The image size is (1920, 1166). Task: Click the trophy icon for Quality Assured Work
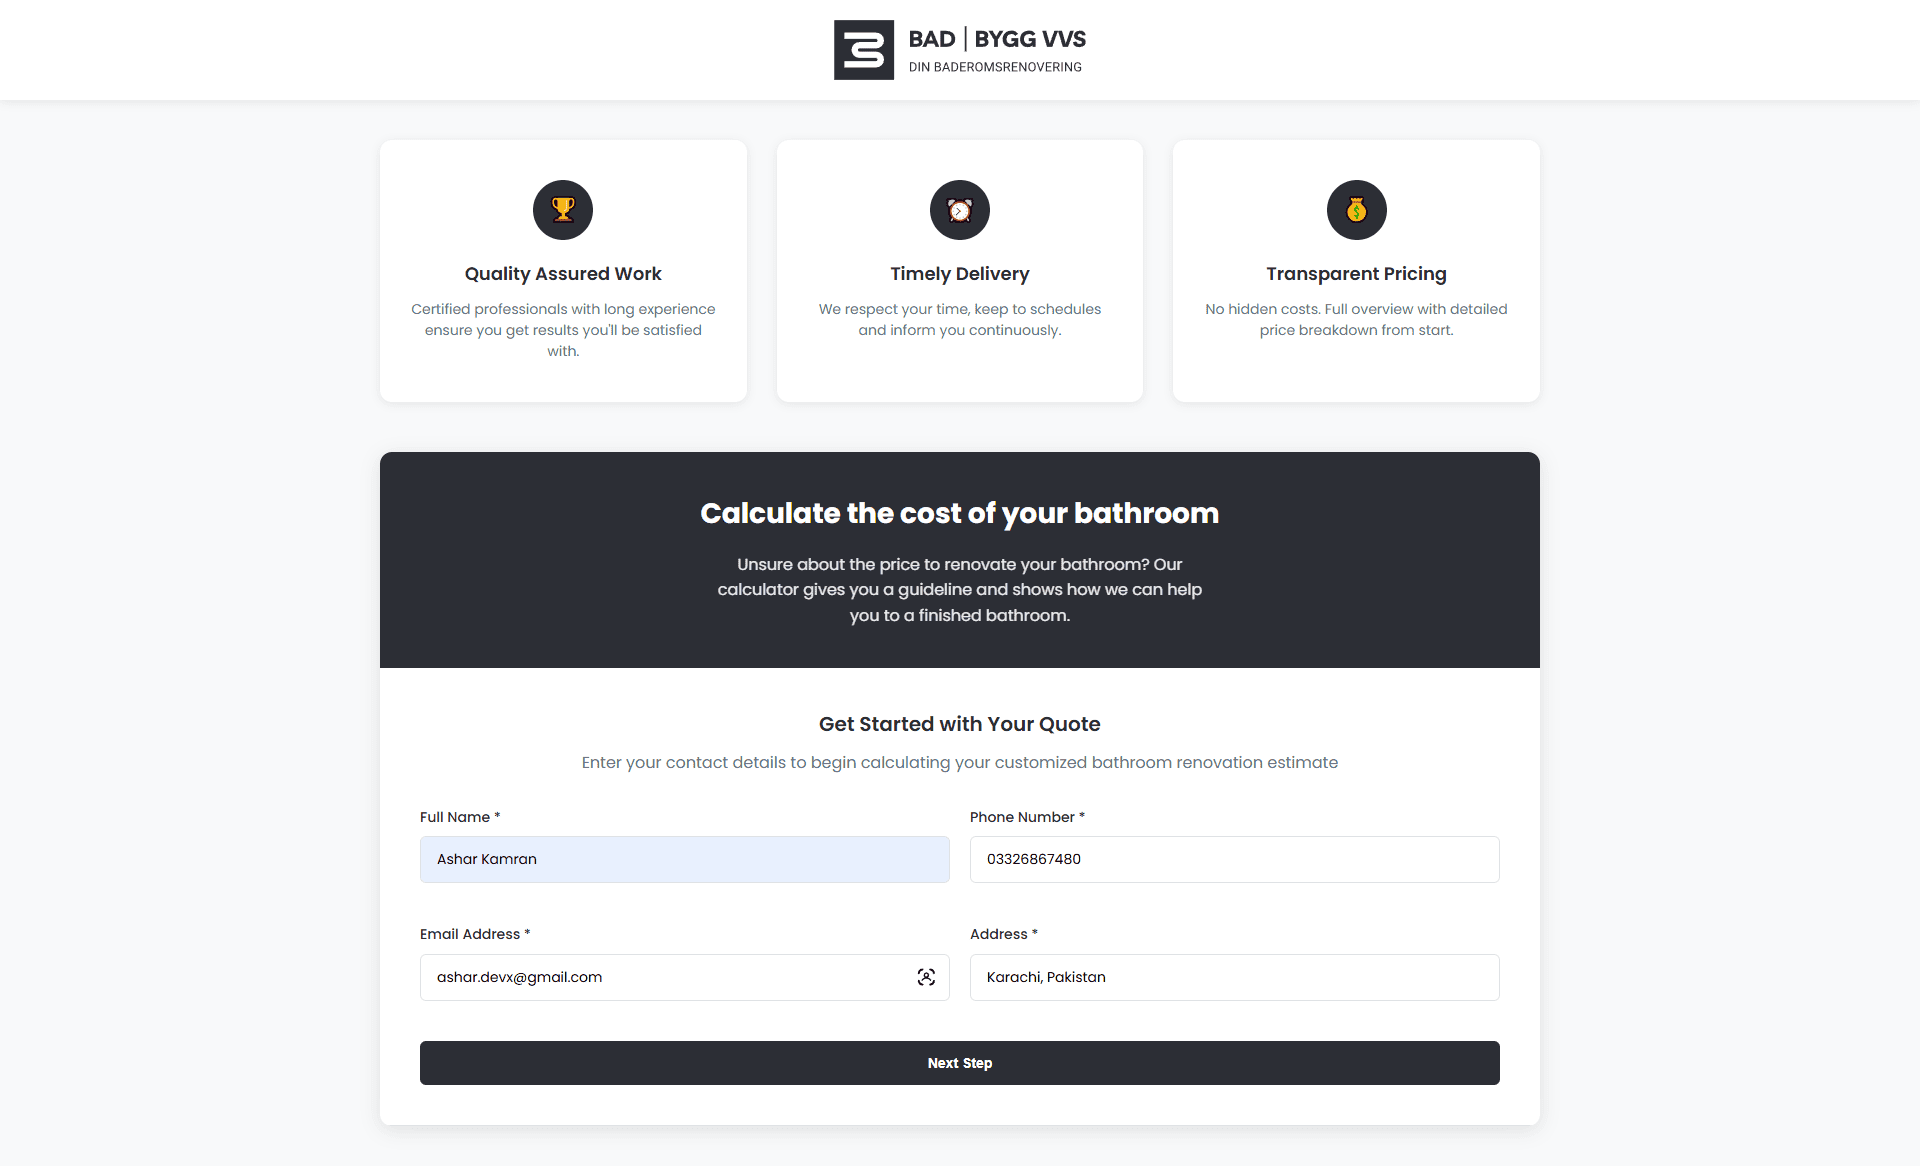[x=563, y=210]
